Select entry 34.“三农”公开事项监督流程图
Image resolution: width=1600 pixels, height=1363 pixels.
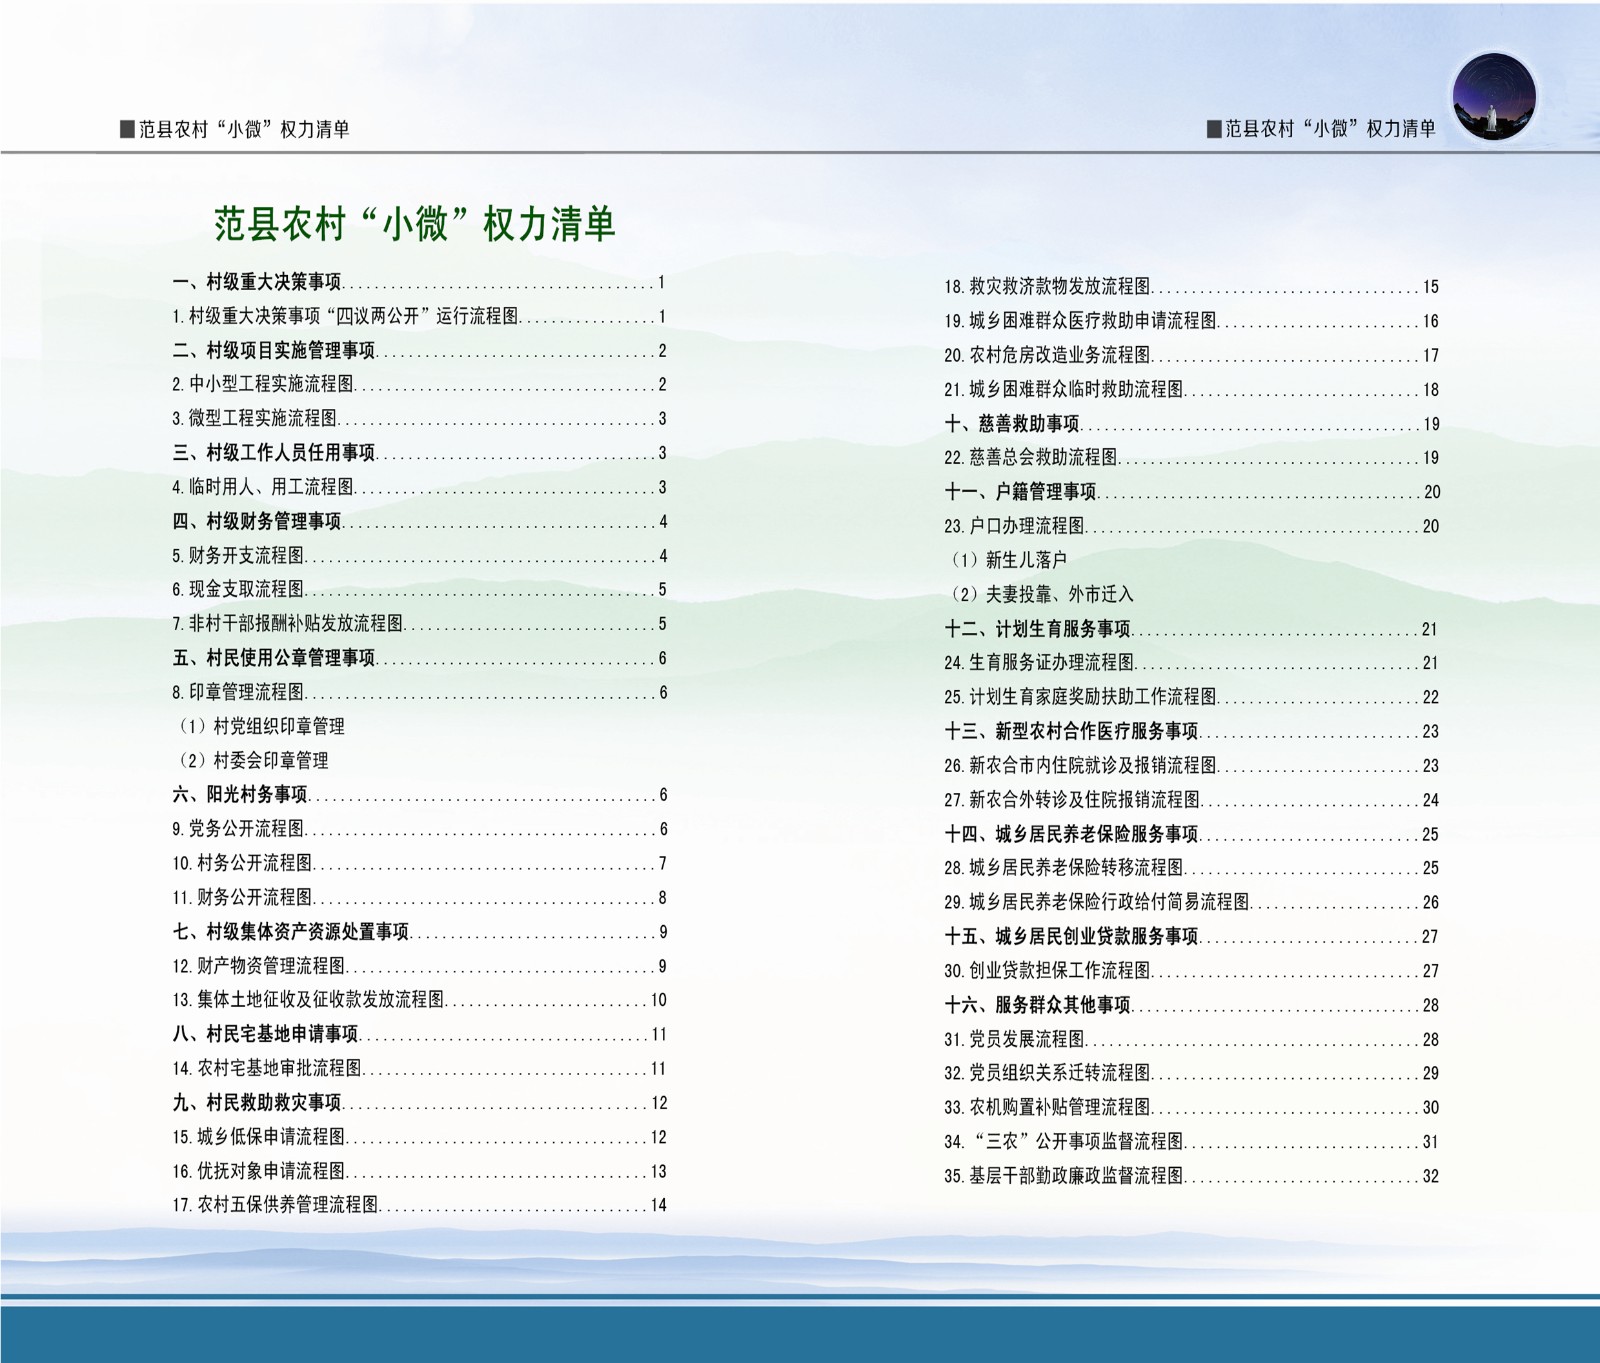tap(1192, 1142)
